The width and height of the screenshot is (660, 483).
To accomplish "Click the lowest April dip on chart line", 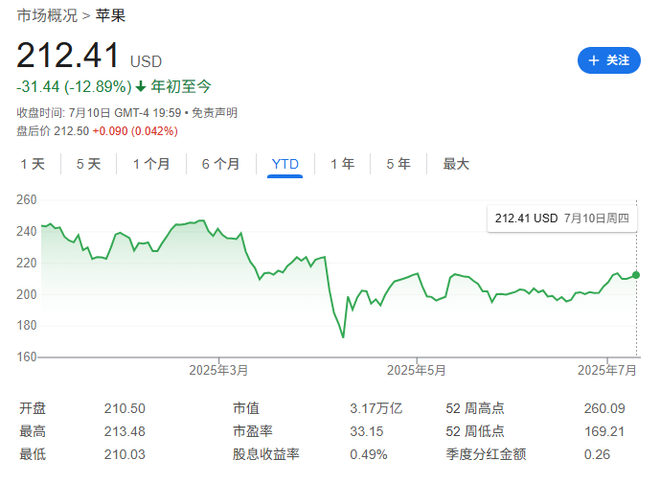I will [343, 337].
